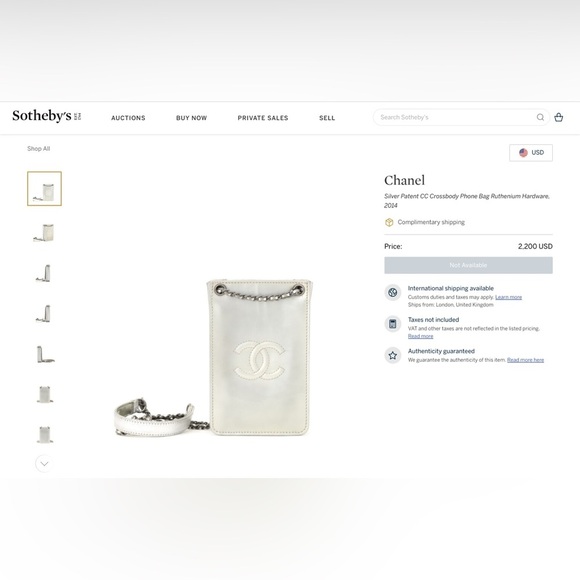The image size is (580, 580).
Task: Open the Buy Now menu
Action: pyautogui.click(x=192, y=118)
